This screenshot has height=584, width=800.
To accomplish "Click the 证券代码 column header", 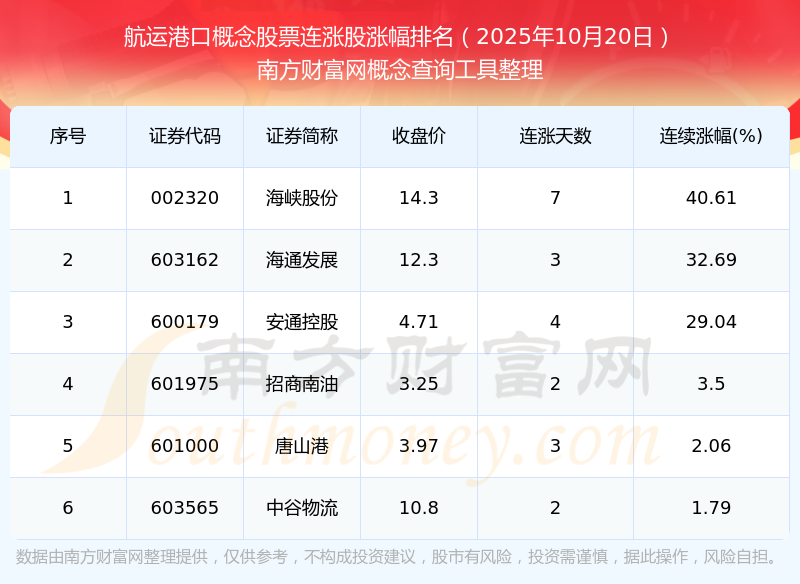I will pyautogui.click(x=185, y=136).
